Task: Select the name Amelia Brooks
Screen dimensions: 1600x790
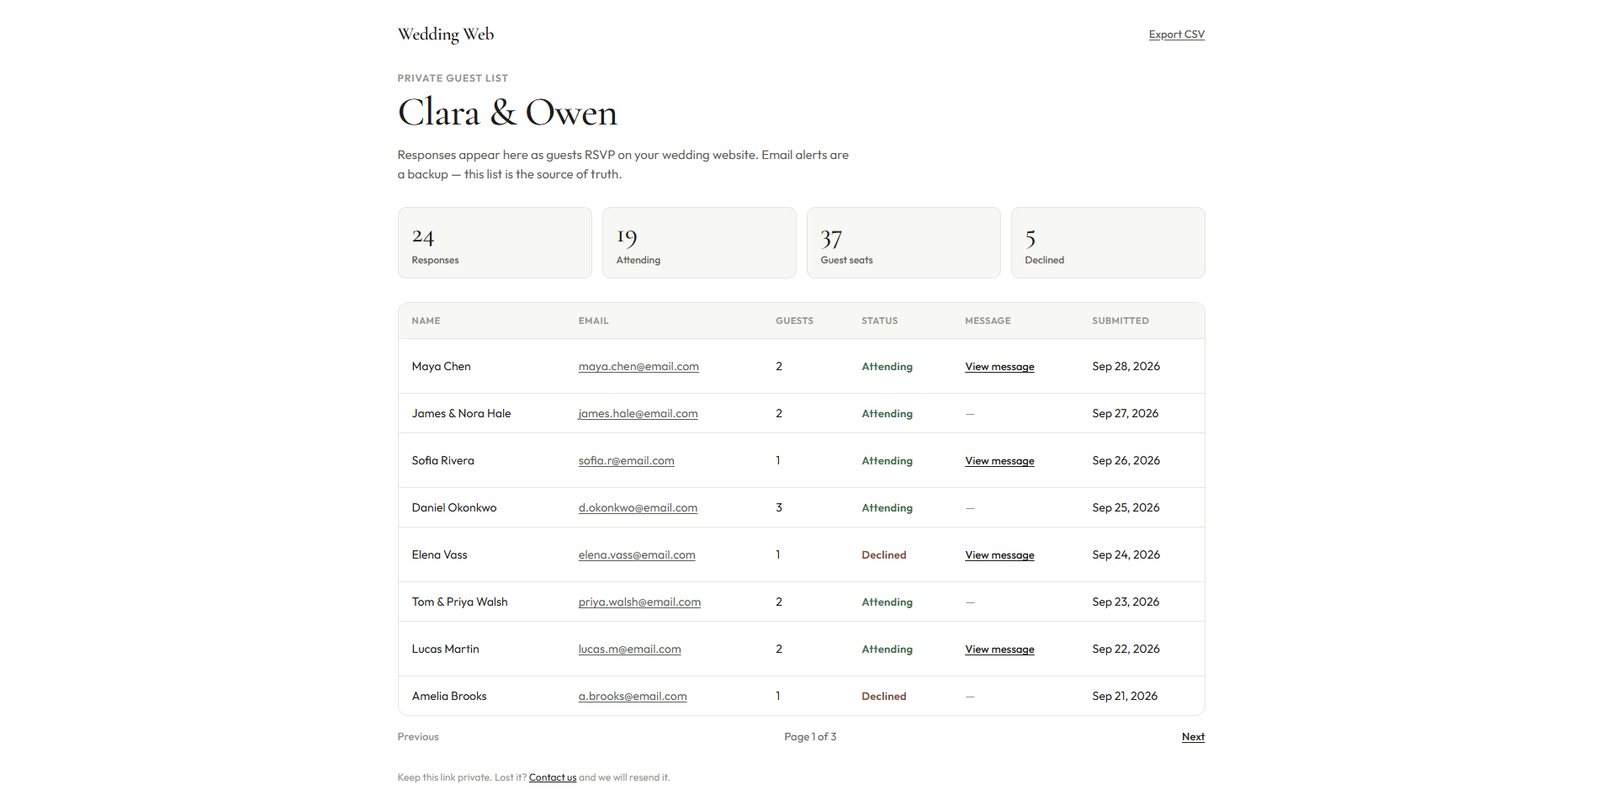Action: (x=449, y=695)
